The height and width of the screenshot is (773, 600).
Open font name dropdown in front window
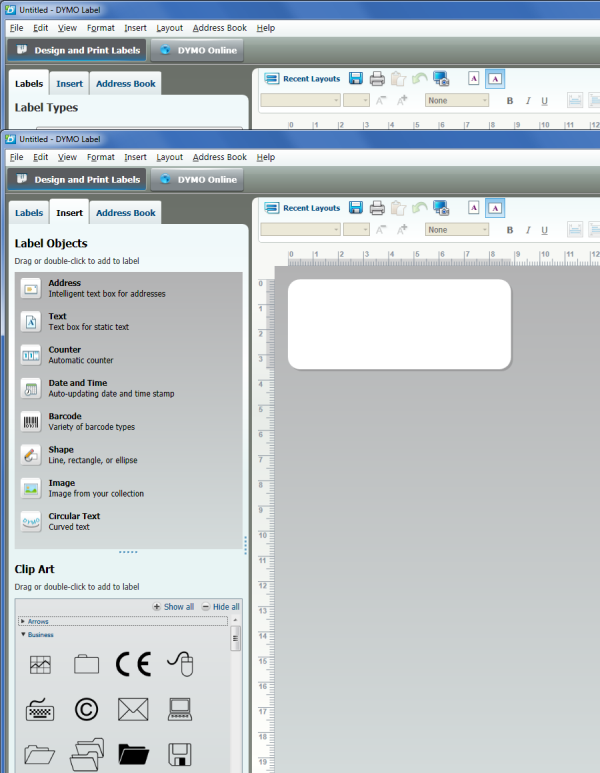click(x=300, y=230)
